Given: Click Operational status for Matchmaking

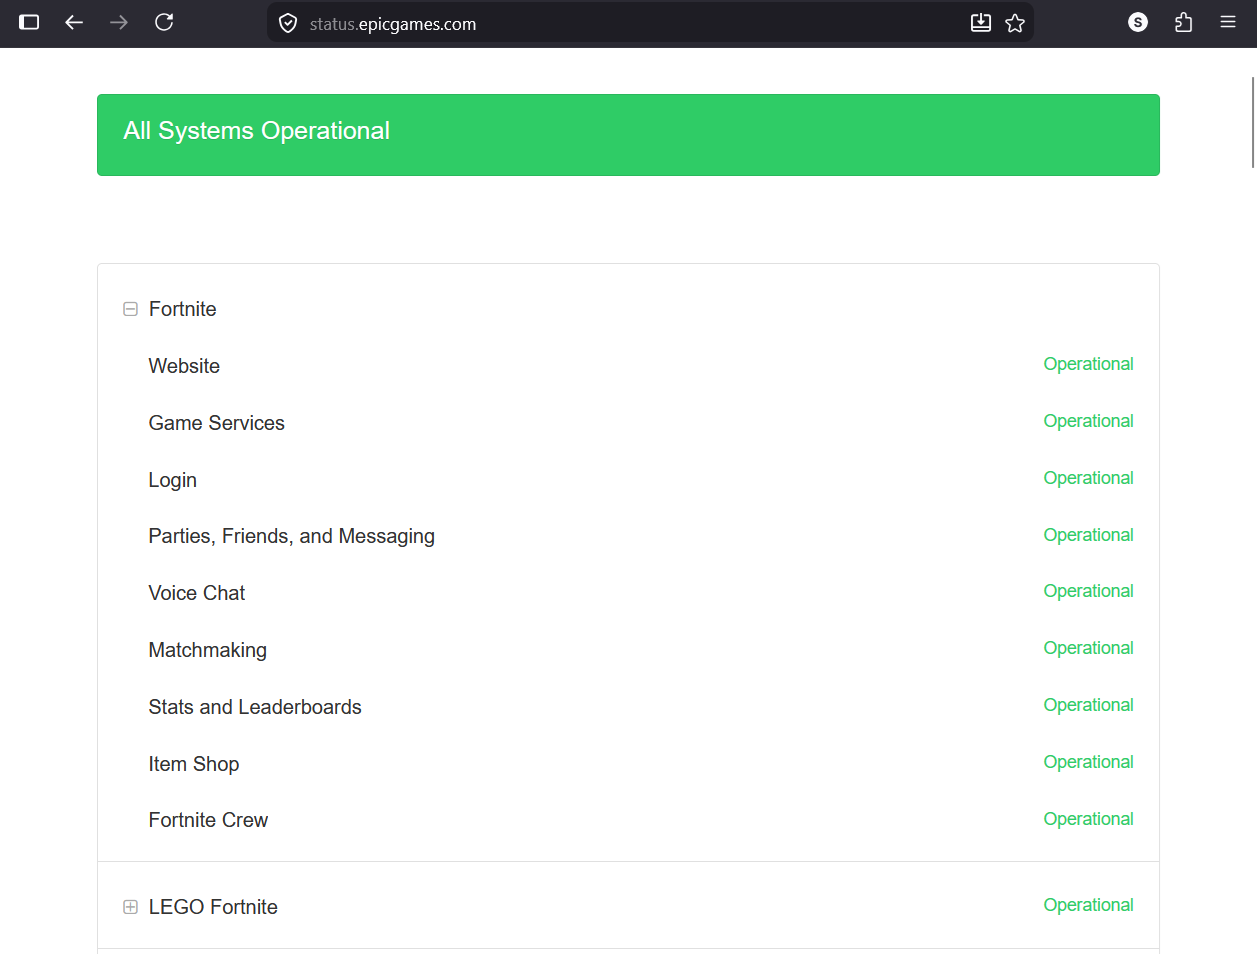Looking at the screenshot, I should [1088, 648].
